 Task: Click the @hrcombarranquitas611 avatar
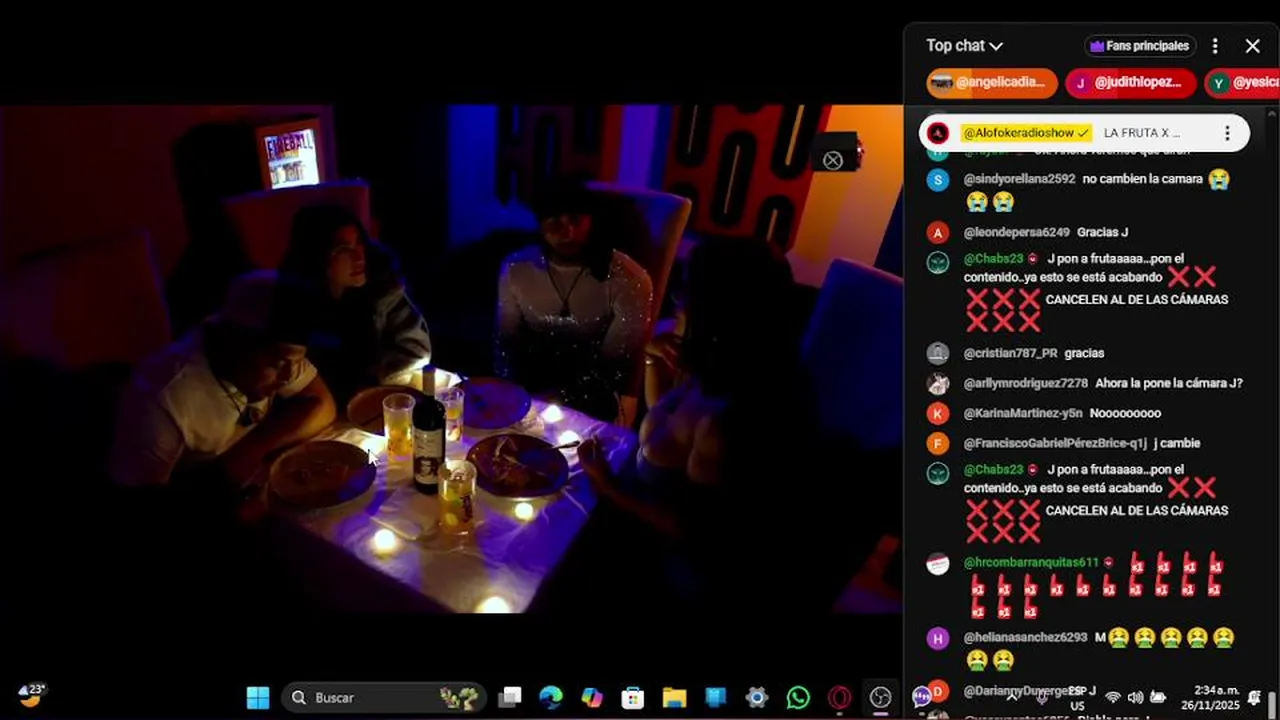937,564
